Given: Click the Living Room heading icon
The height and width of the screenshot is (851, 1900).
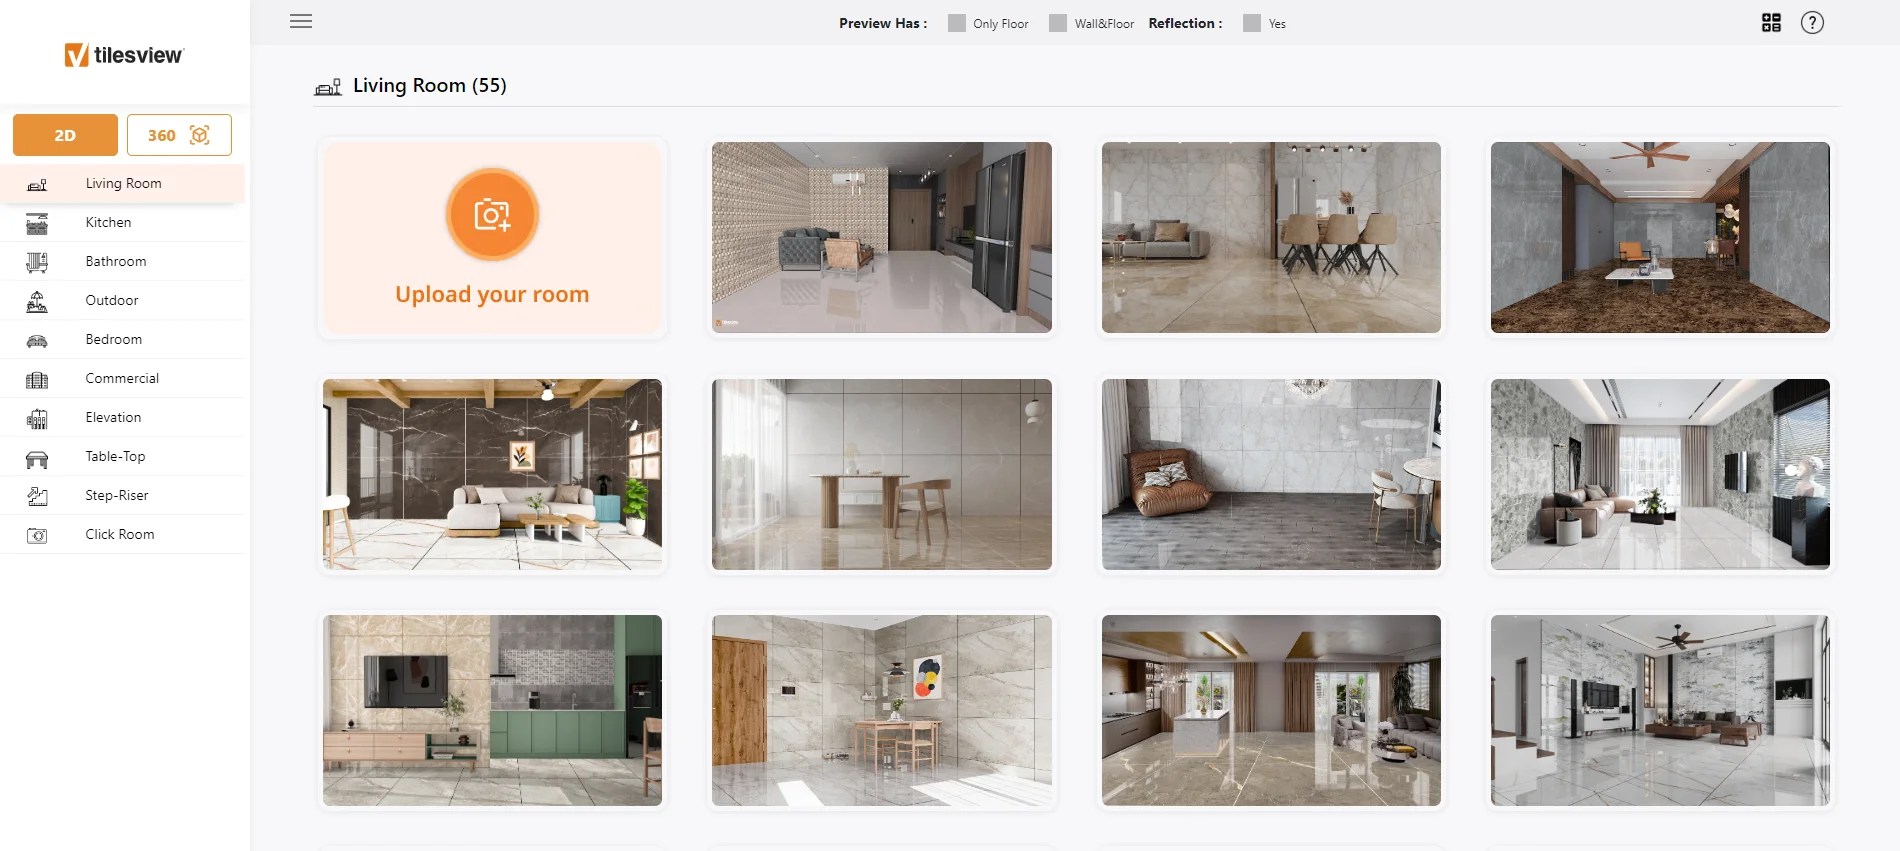Looking at the screenshot, I should coord(328,87).
